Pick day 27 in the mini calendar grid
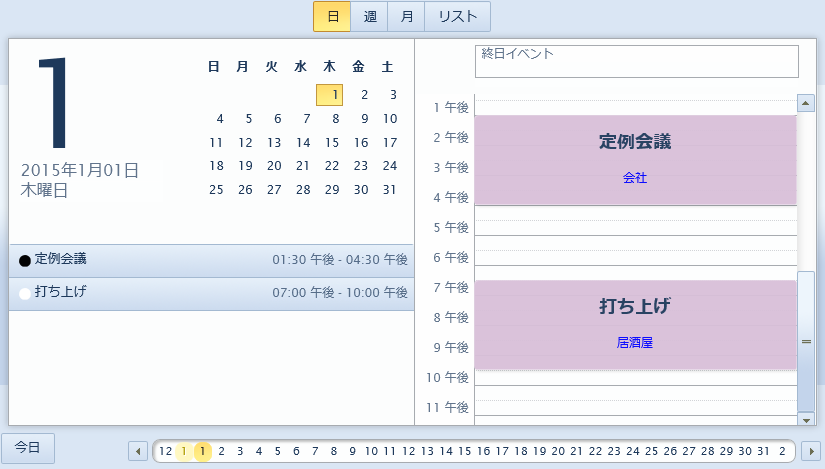The height and width of the screenshot is (469, 825). coord(274,189)
